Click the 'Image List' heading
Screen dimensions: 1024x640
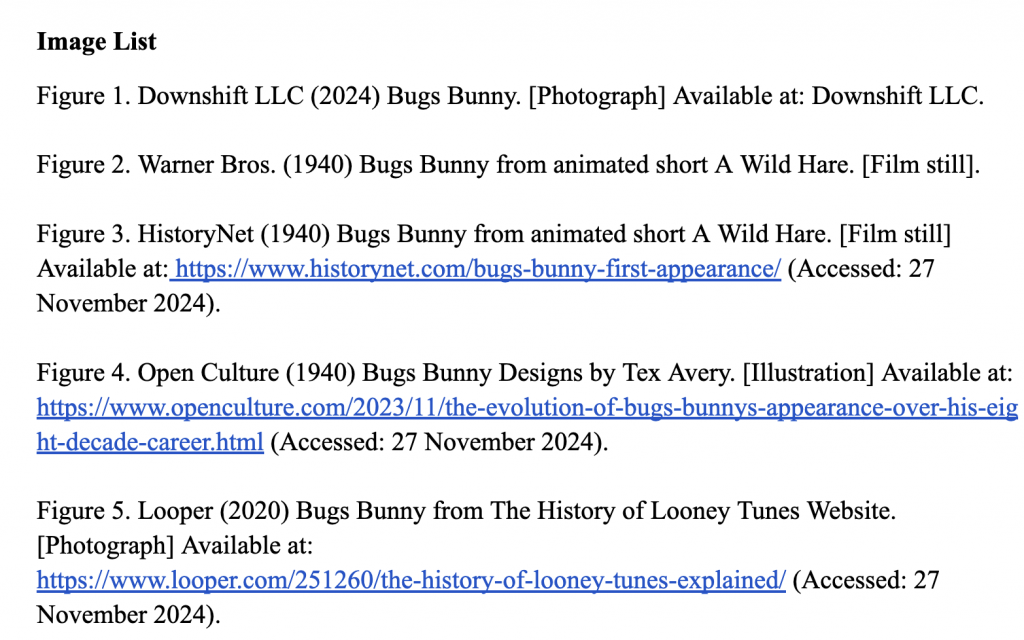pyautogui.click(x=96, y=42)
